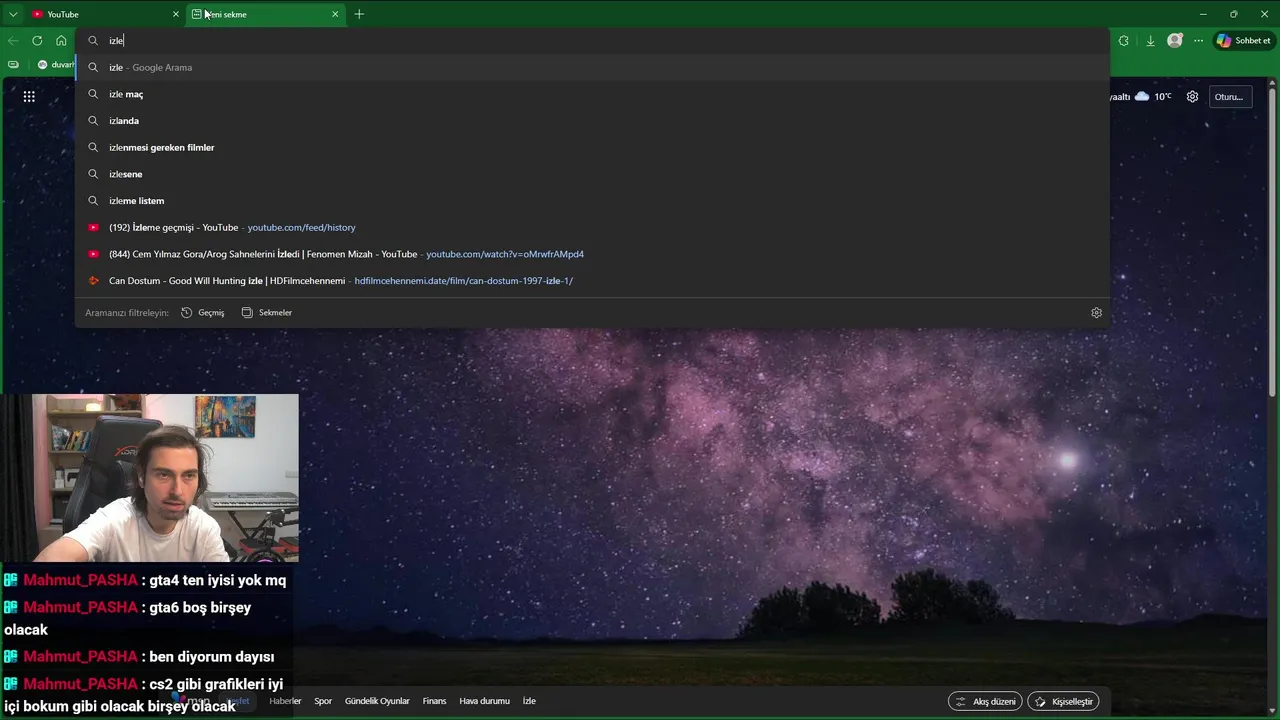1280x720 pixels.
Task: Switch to the YouTube tab
Action: (105, 14)
